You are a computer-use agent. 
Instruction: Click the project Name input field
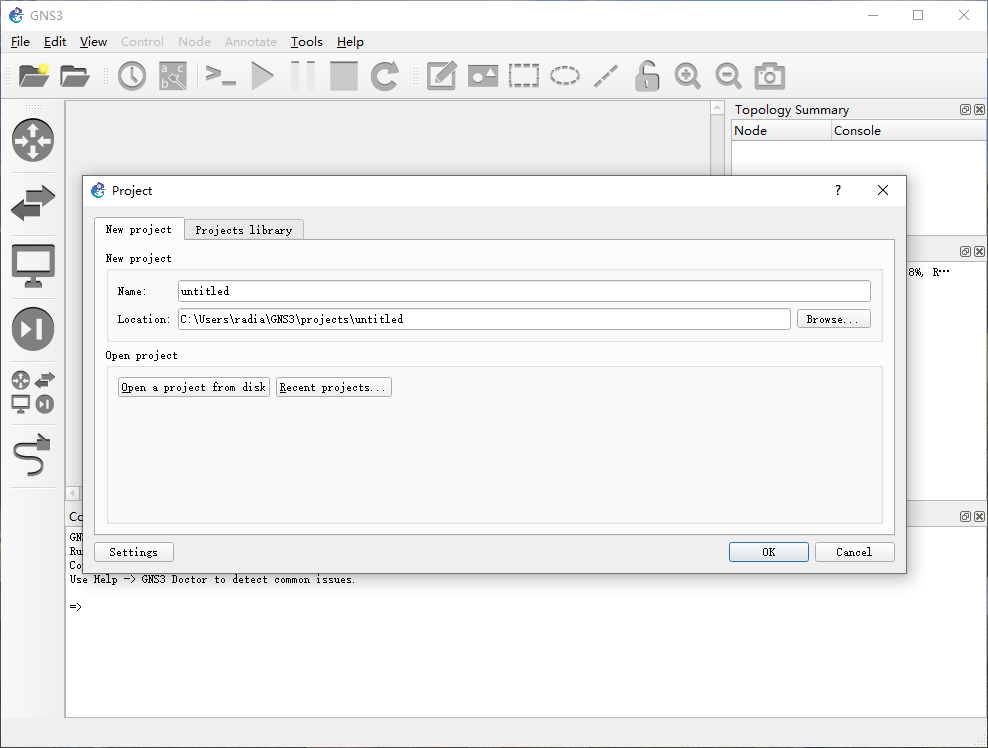524,291
